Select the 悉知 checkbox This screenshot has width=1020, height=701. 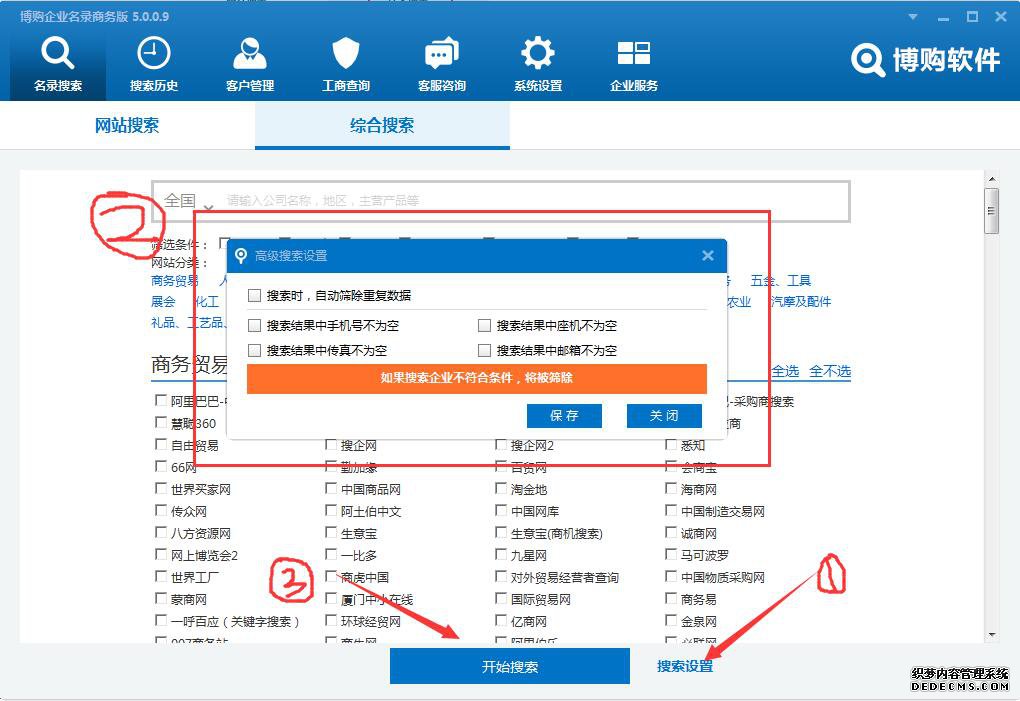point(671,445)
